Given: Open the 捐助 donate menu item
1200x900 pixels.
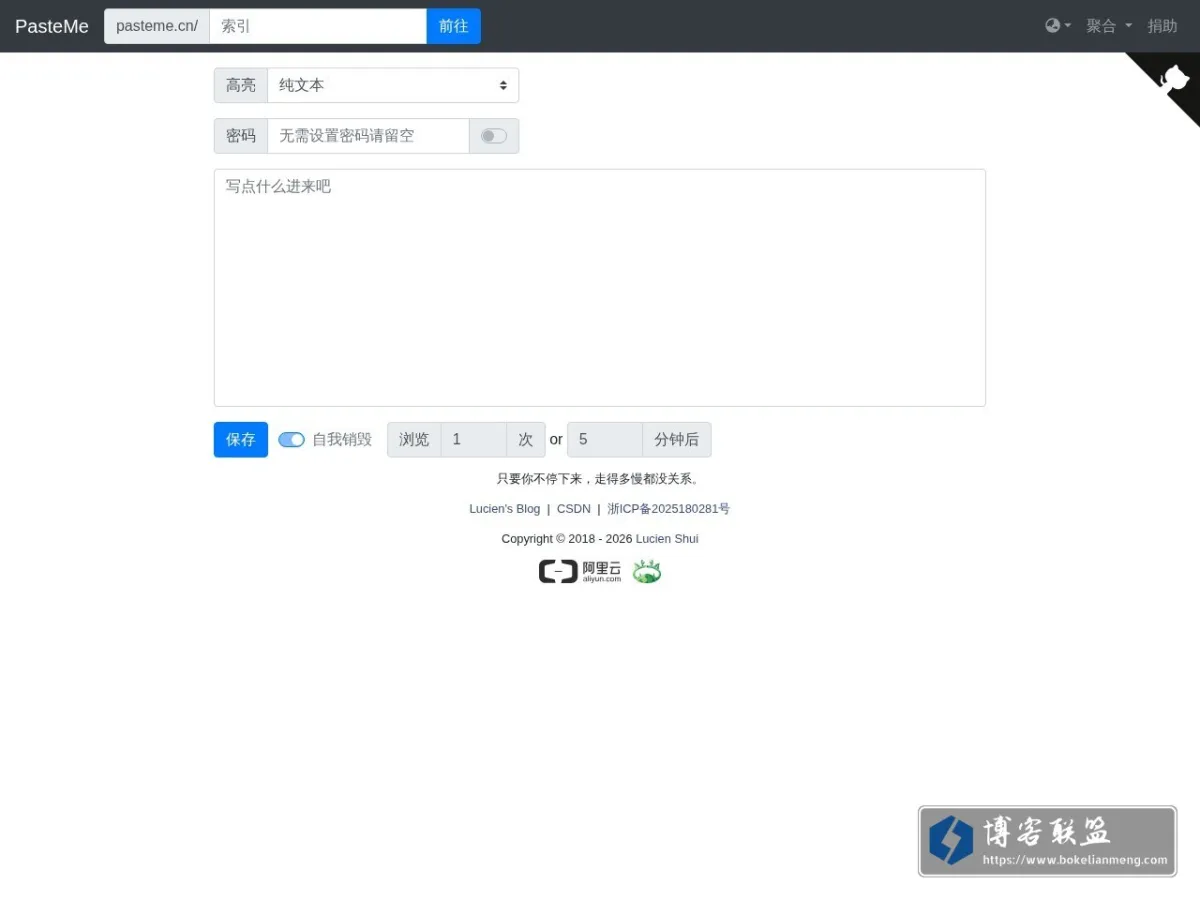Looking at the screenshot, I should point(1162,26).
